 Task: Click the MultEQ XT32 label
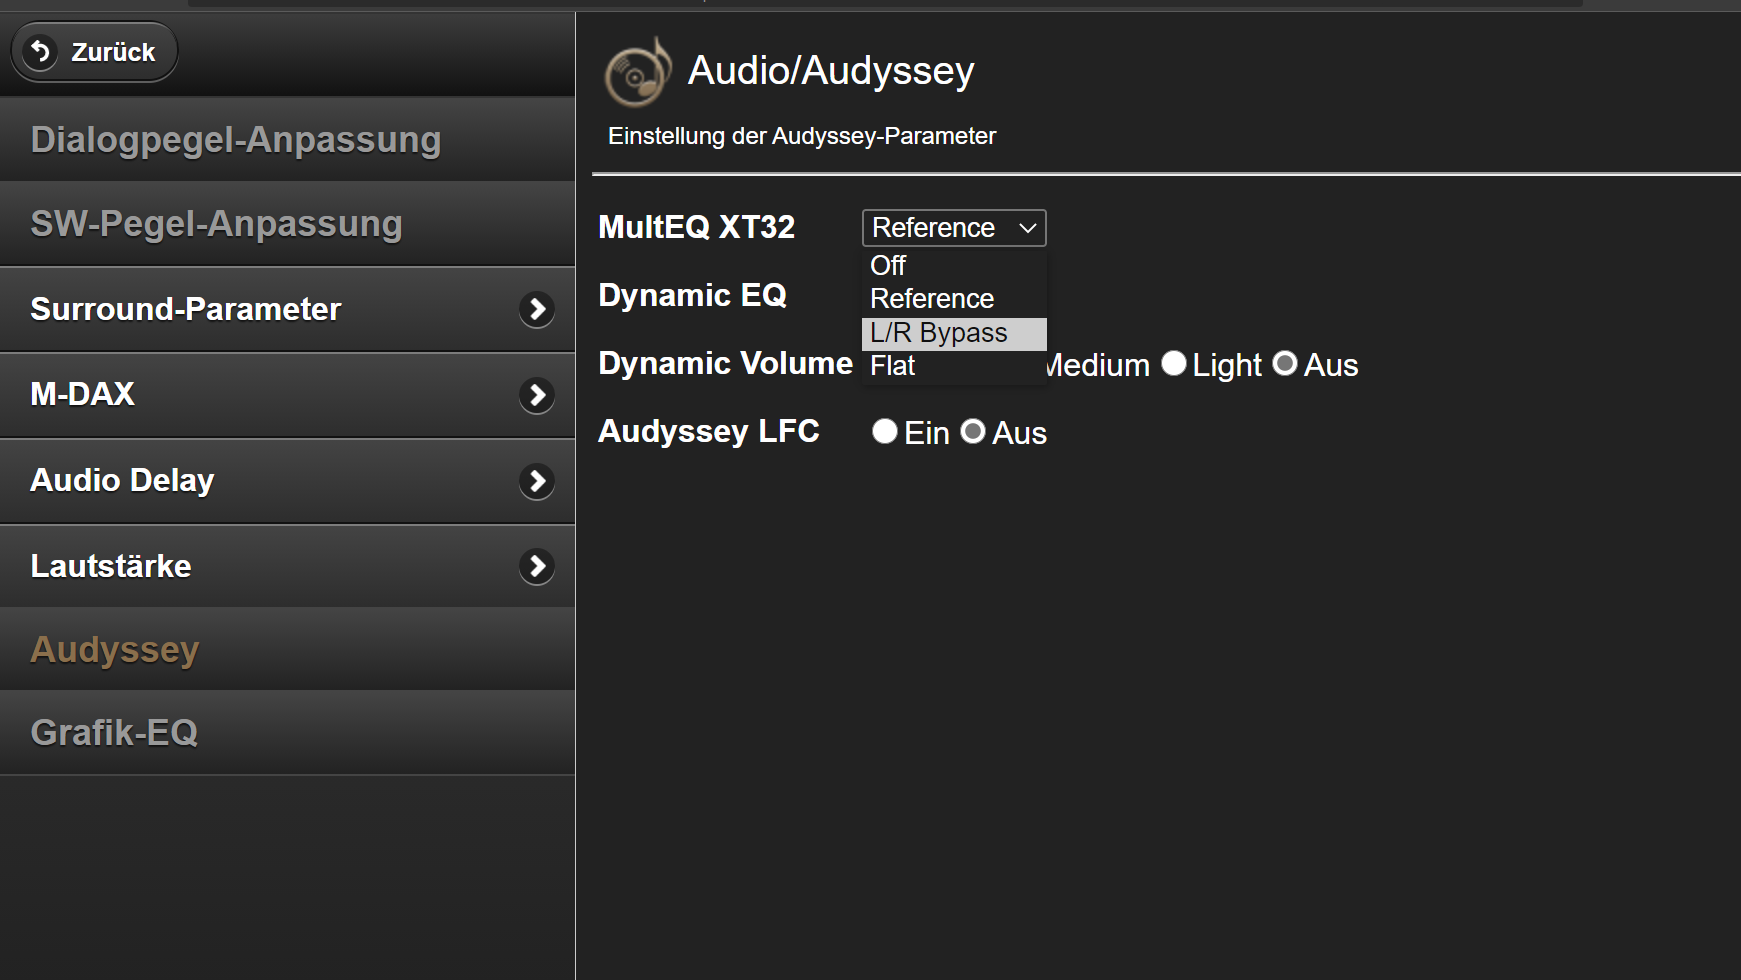click(x=697, y=227)
